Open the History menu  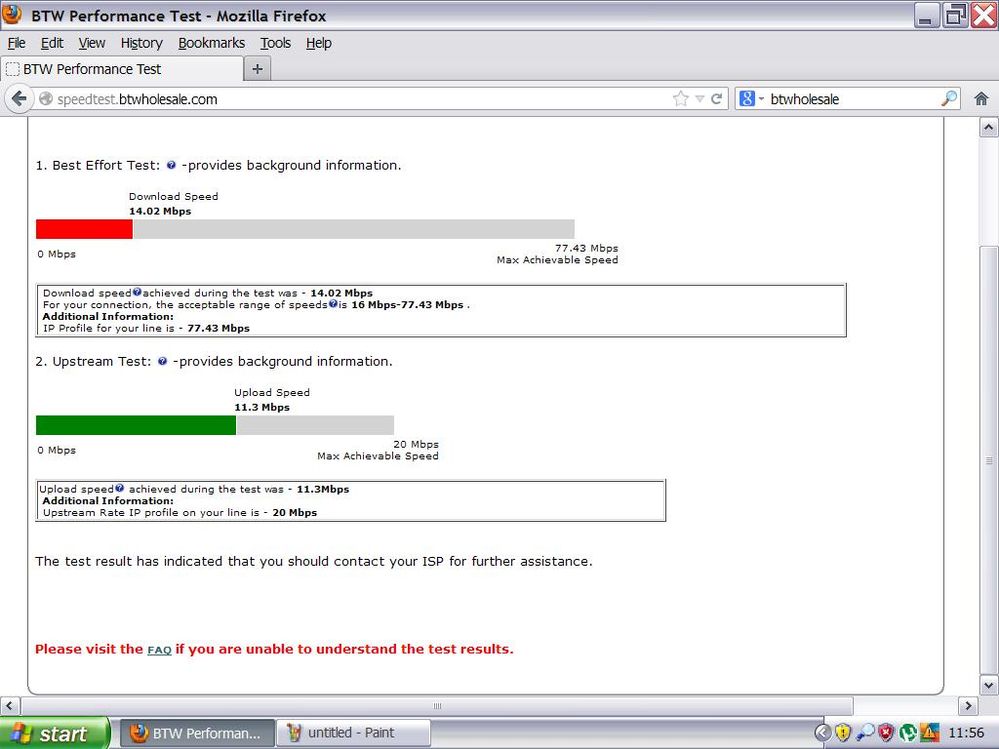click(x=141, y=43)
